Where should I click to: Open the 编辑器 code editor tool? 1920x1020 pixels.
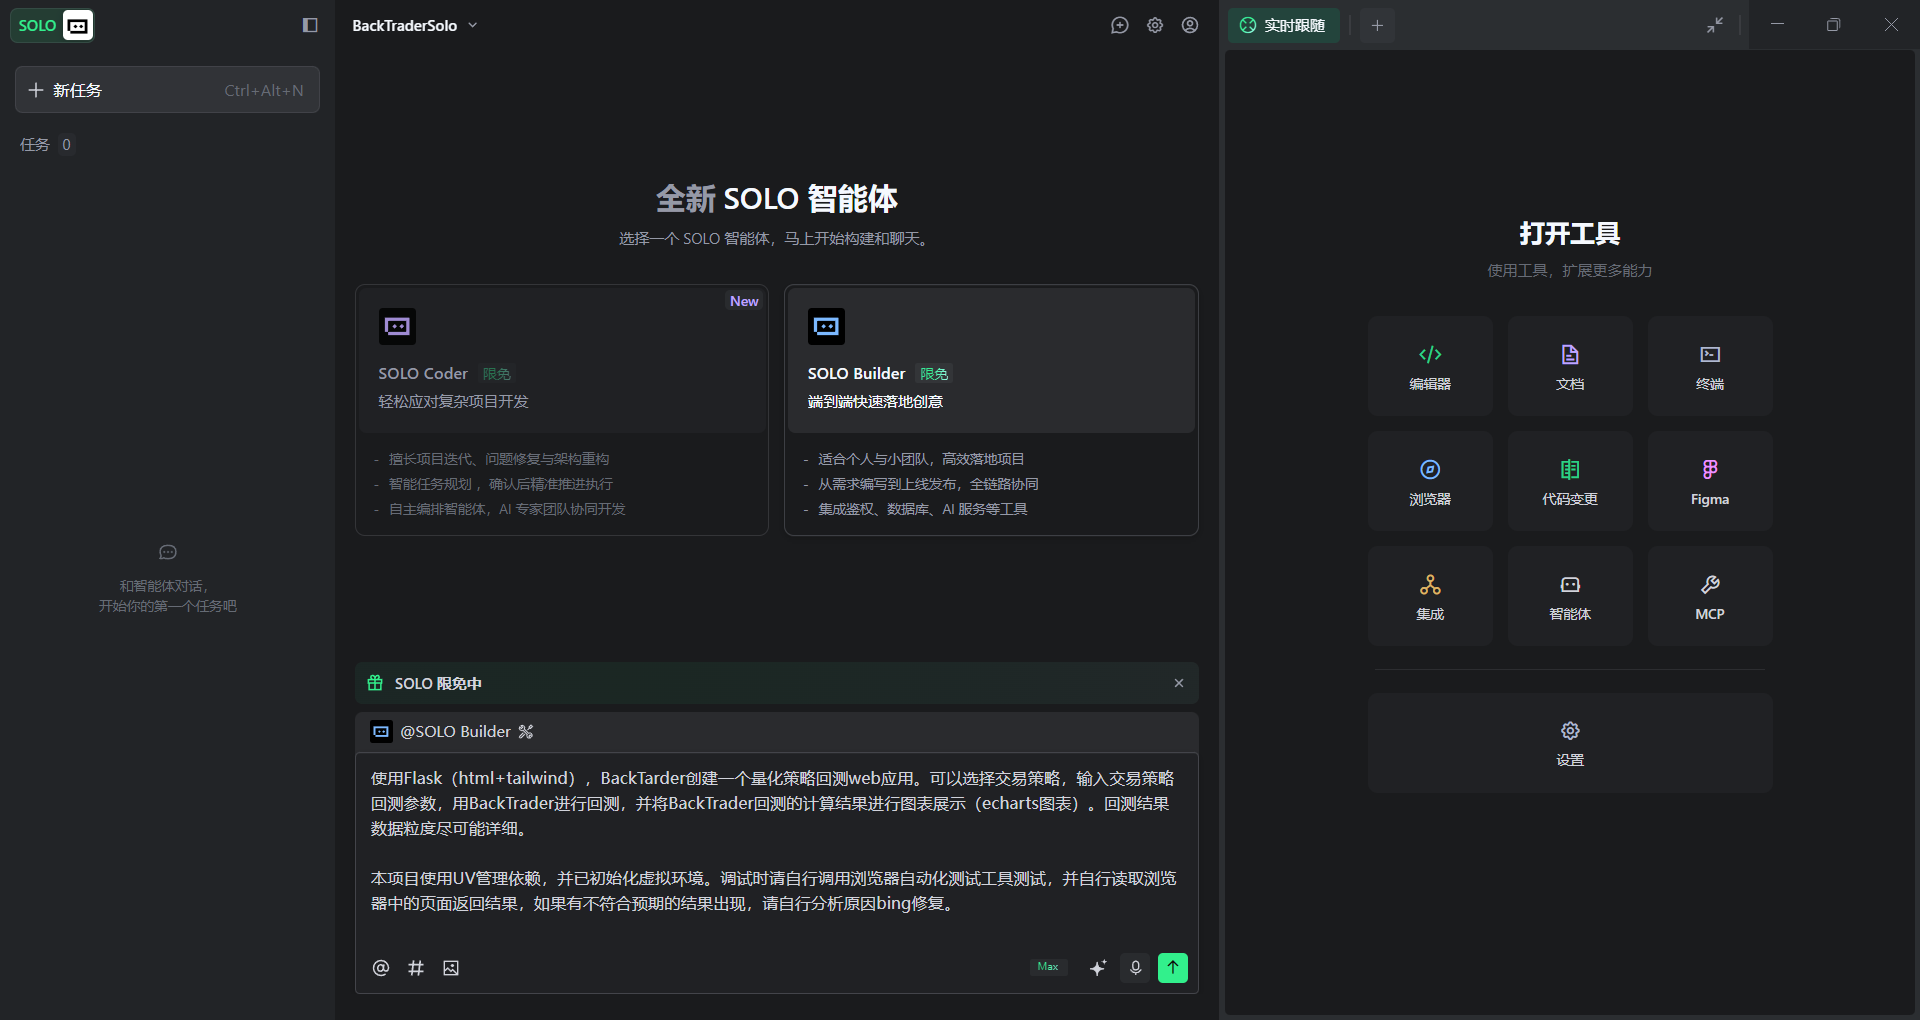tap(1430, 366)
